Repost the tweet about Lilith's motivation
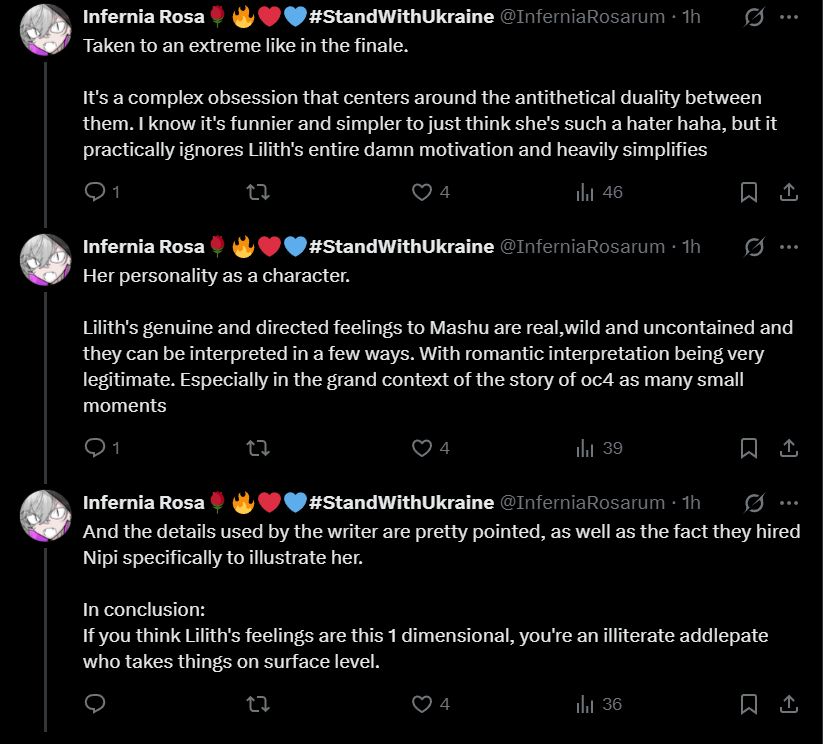Image resolution: width=823 pixels, height=744 pixels. point(258,192)
